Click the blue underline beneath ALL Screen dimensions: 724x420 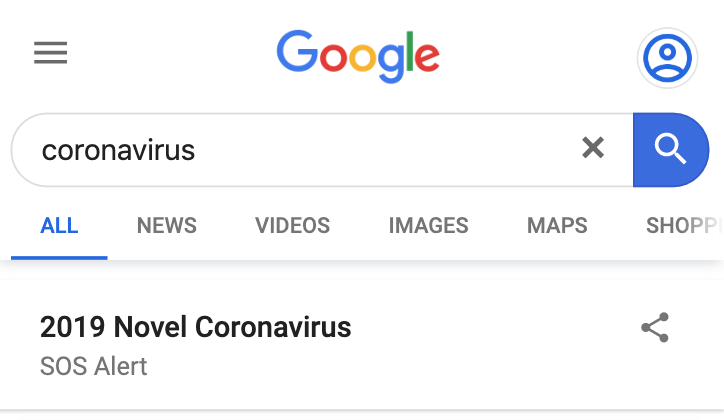click(x=59, y=257)
